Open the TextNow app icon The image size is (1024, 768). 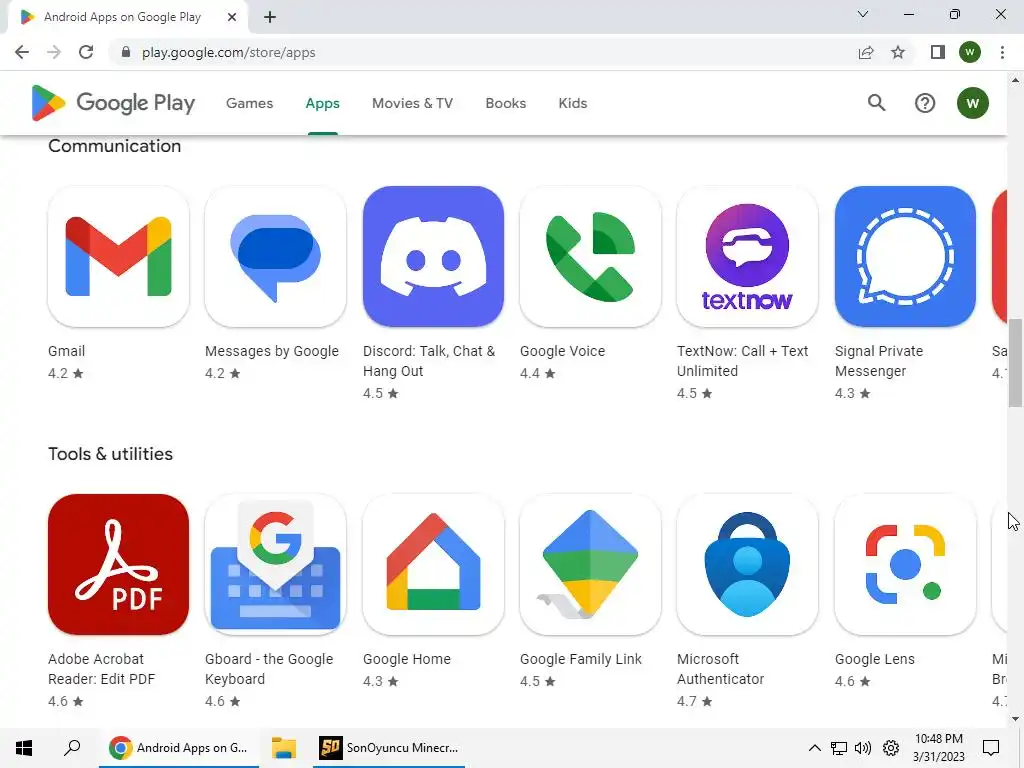coord(747,257)
